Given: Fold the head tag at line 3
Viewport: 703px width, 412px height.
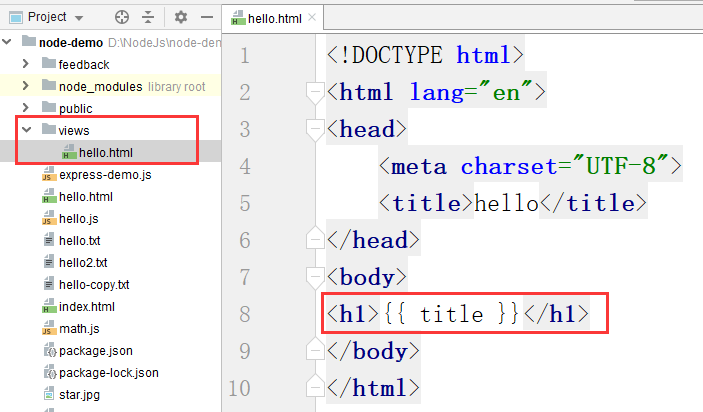Looking at the screenshot, I should (x=315, y=130).
